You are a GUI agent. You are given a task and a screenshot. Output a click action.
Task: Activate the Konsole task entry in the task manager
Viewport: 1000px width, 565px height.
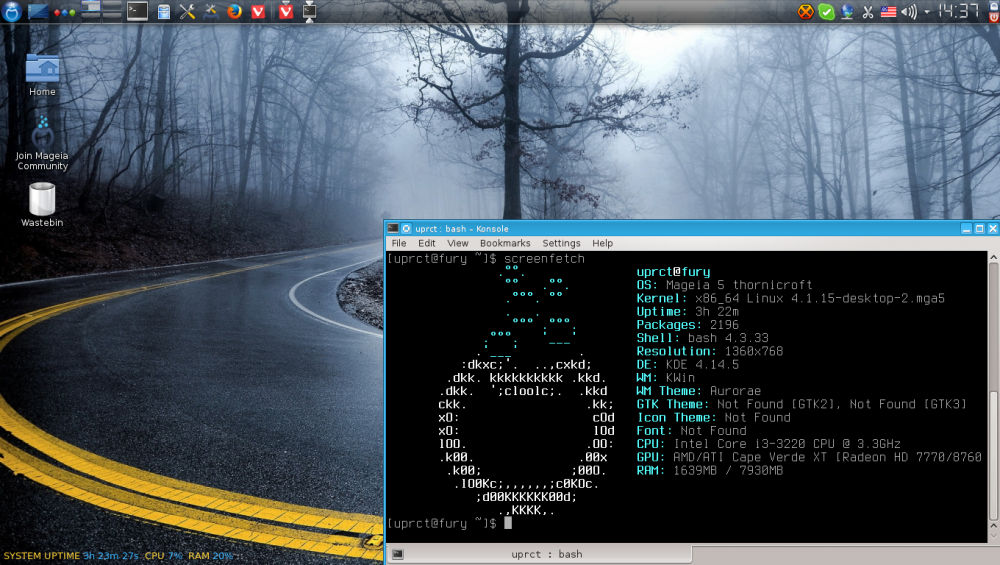(x=309, y=11)
